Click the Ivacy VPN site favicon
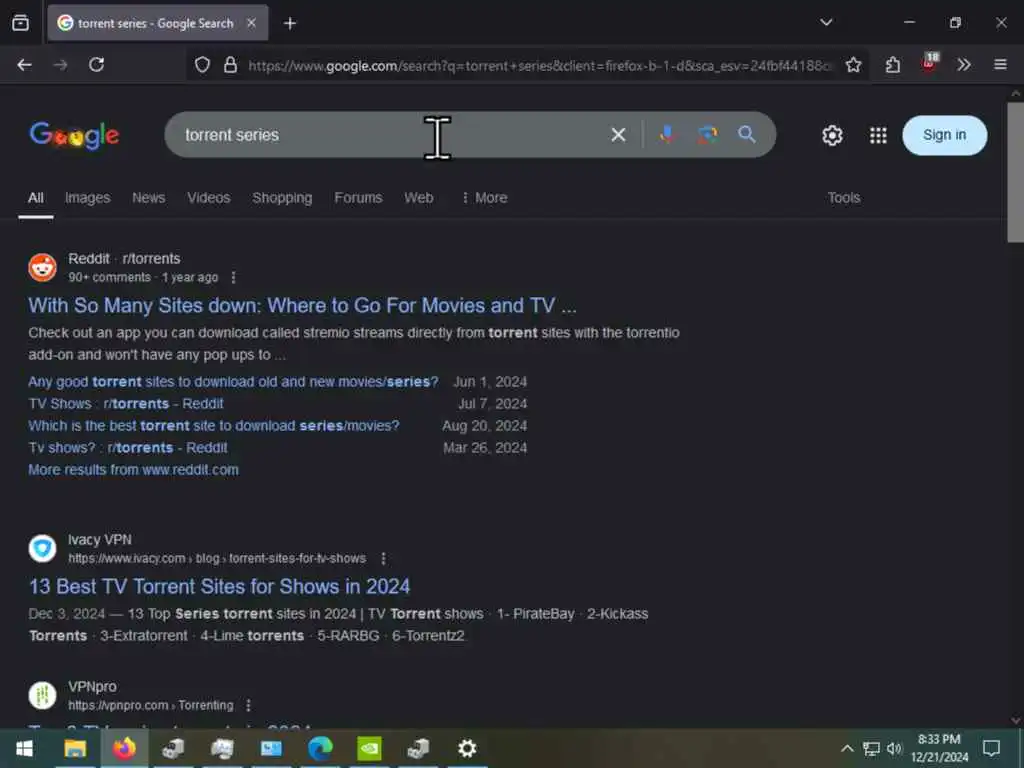This screenshot has width=1024, height=768. [x=42, y=549]
